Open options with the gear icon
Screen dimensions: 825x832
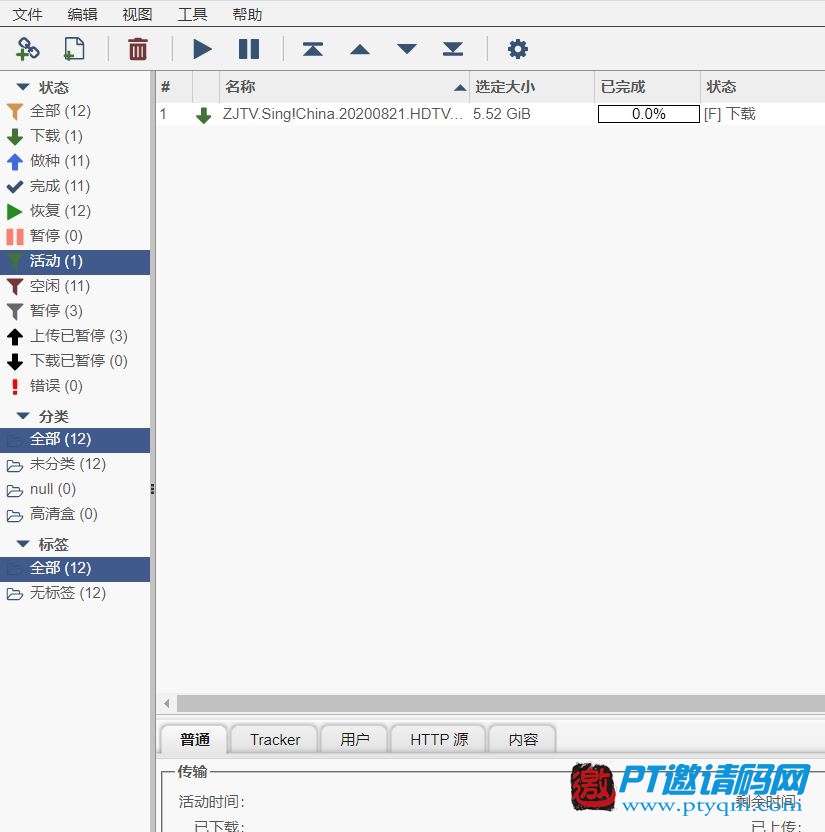click(x=517, y=49)
